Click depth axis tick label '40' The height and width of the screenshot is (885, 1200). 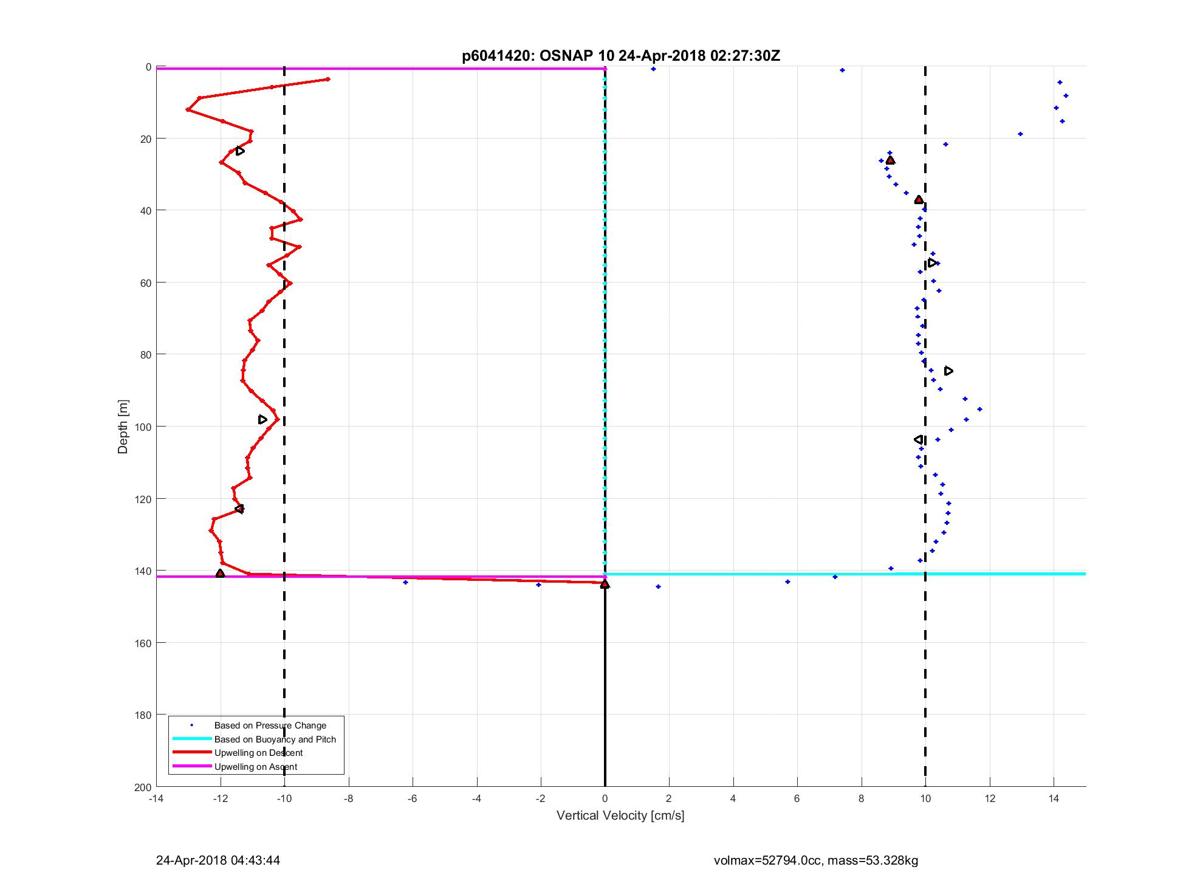[145, 211]
